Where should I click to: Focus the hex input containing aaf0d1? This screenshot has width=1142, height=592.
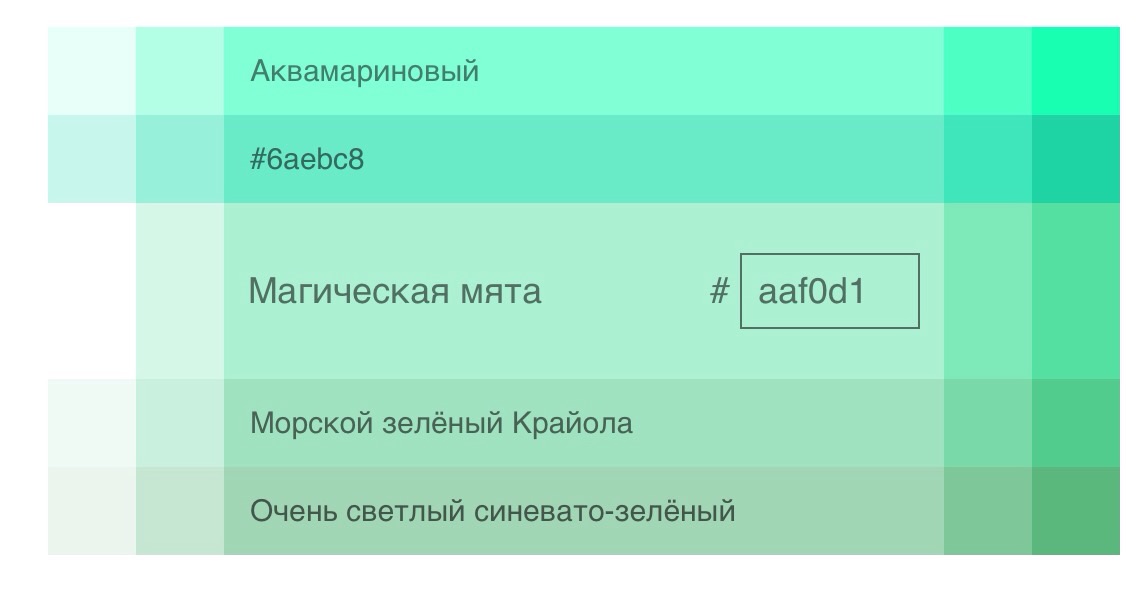pyautogui.click(x=830, y=291)
